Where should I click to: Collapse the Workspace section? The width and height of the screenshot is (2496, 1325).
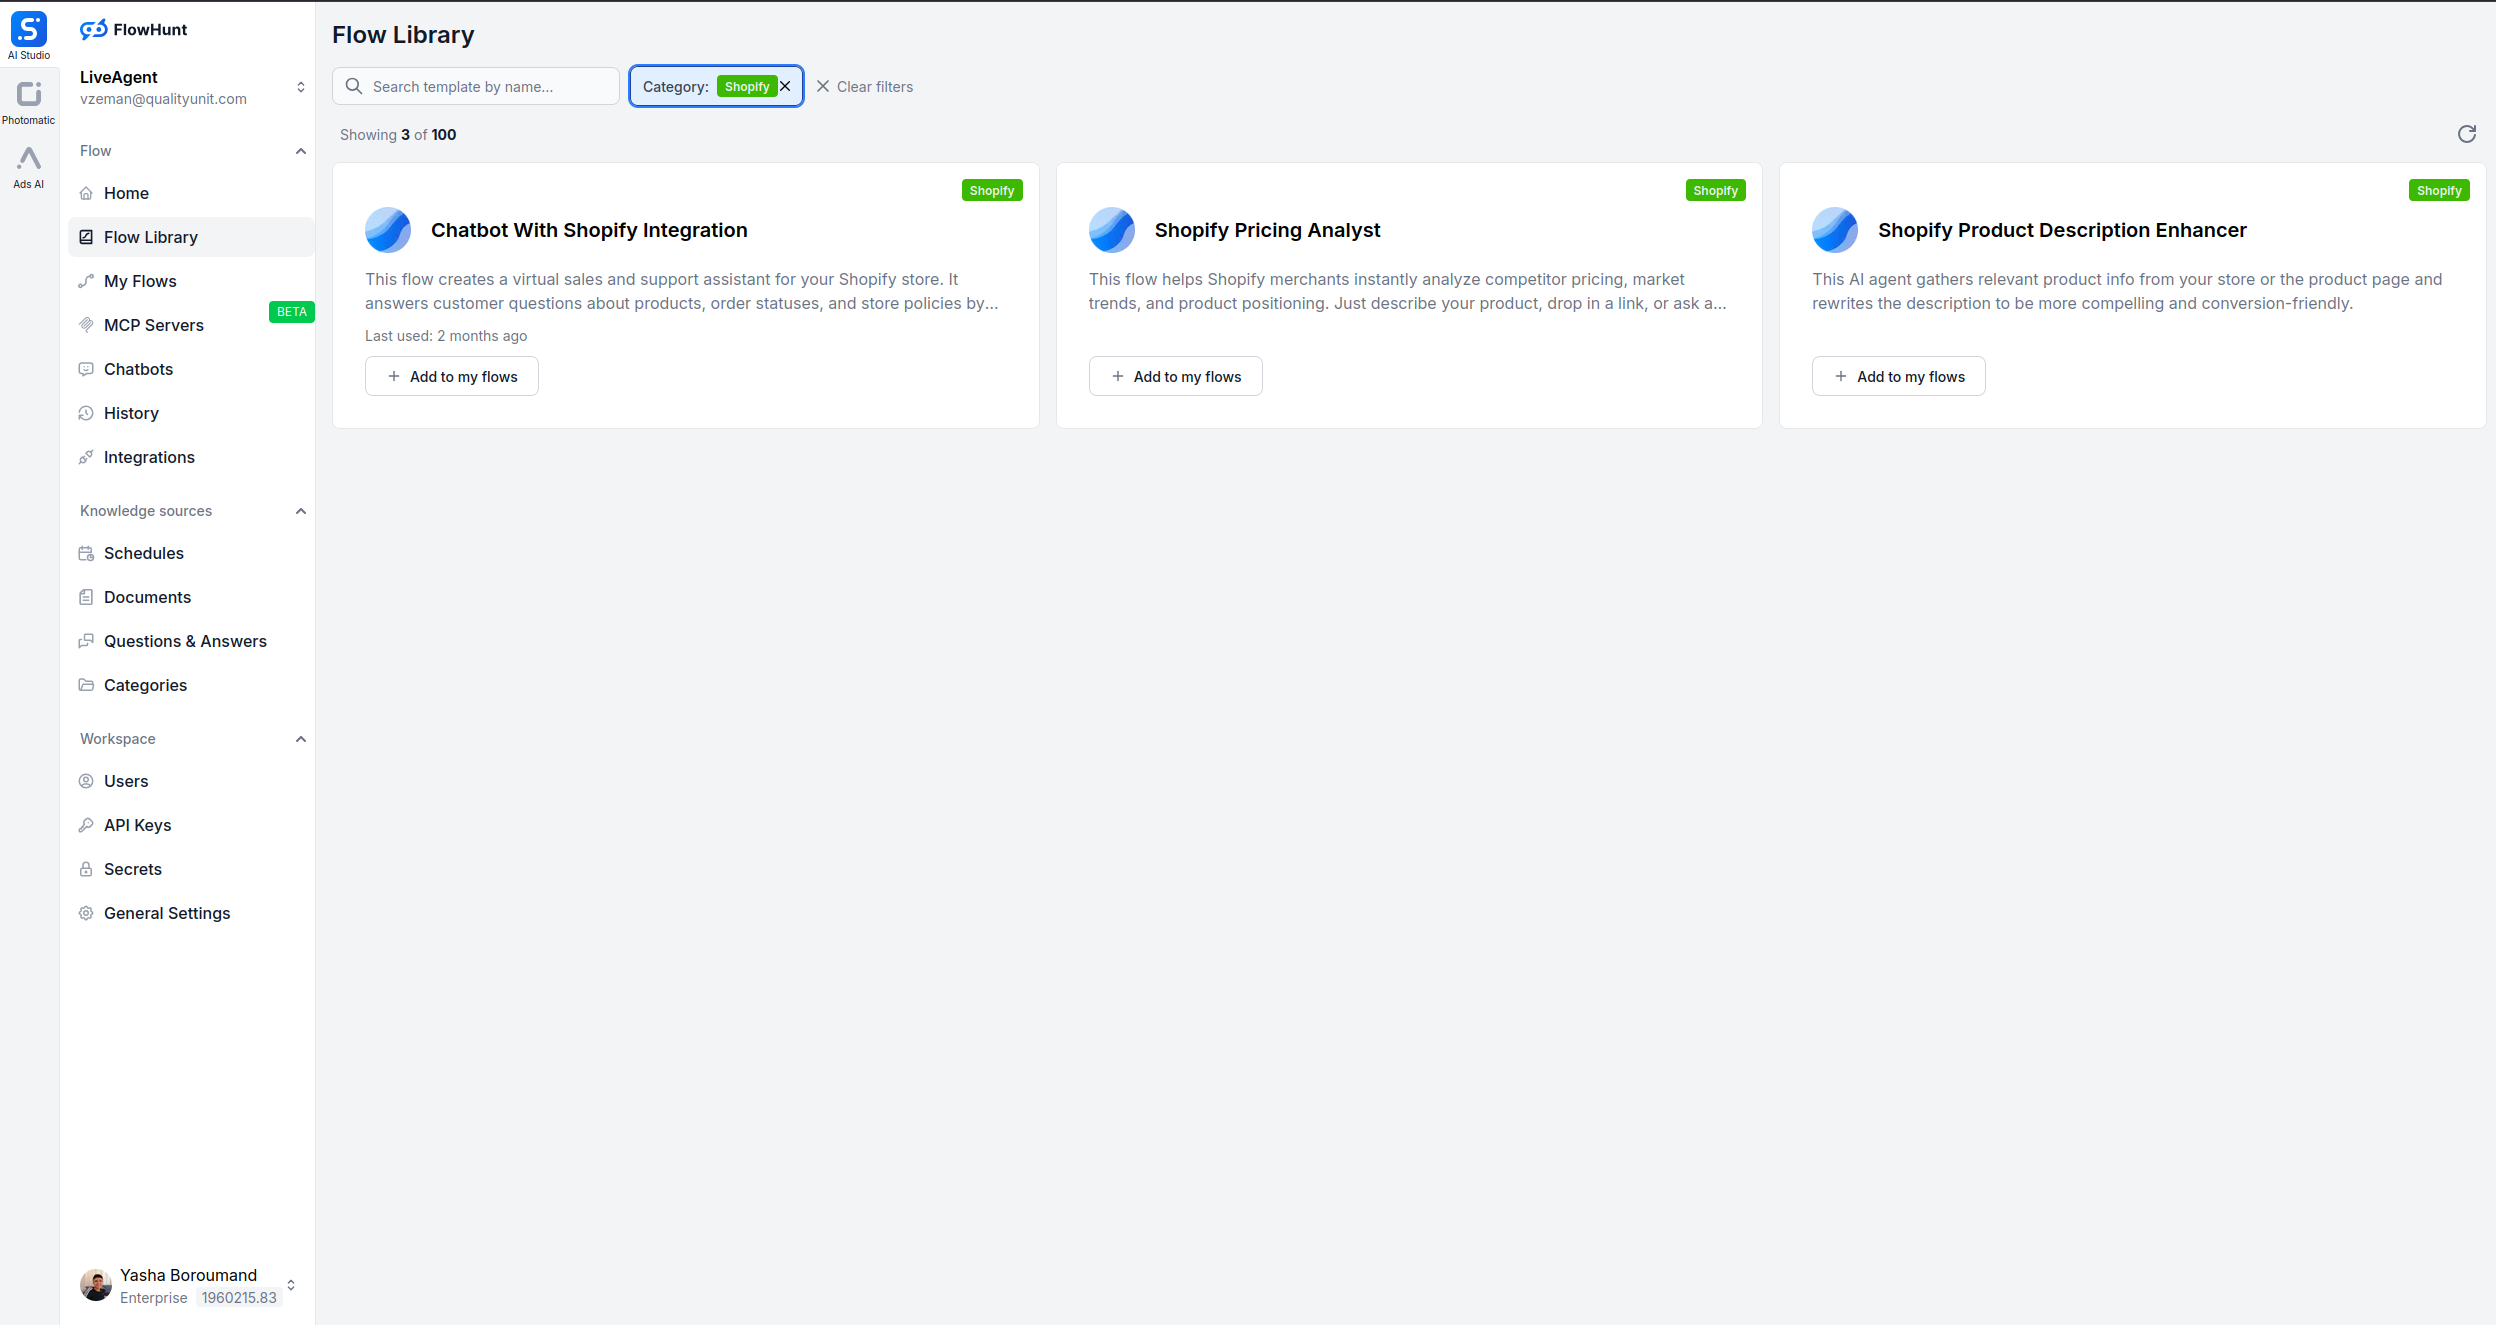click(301, 739)
